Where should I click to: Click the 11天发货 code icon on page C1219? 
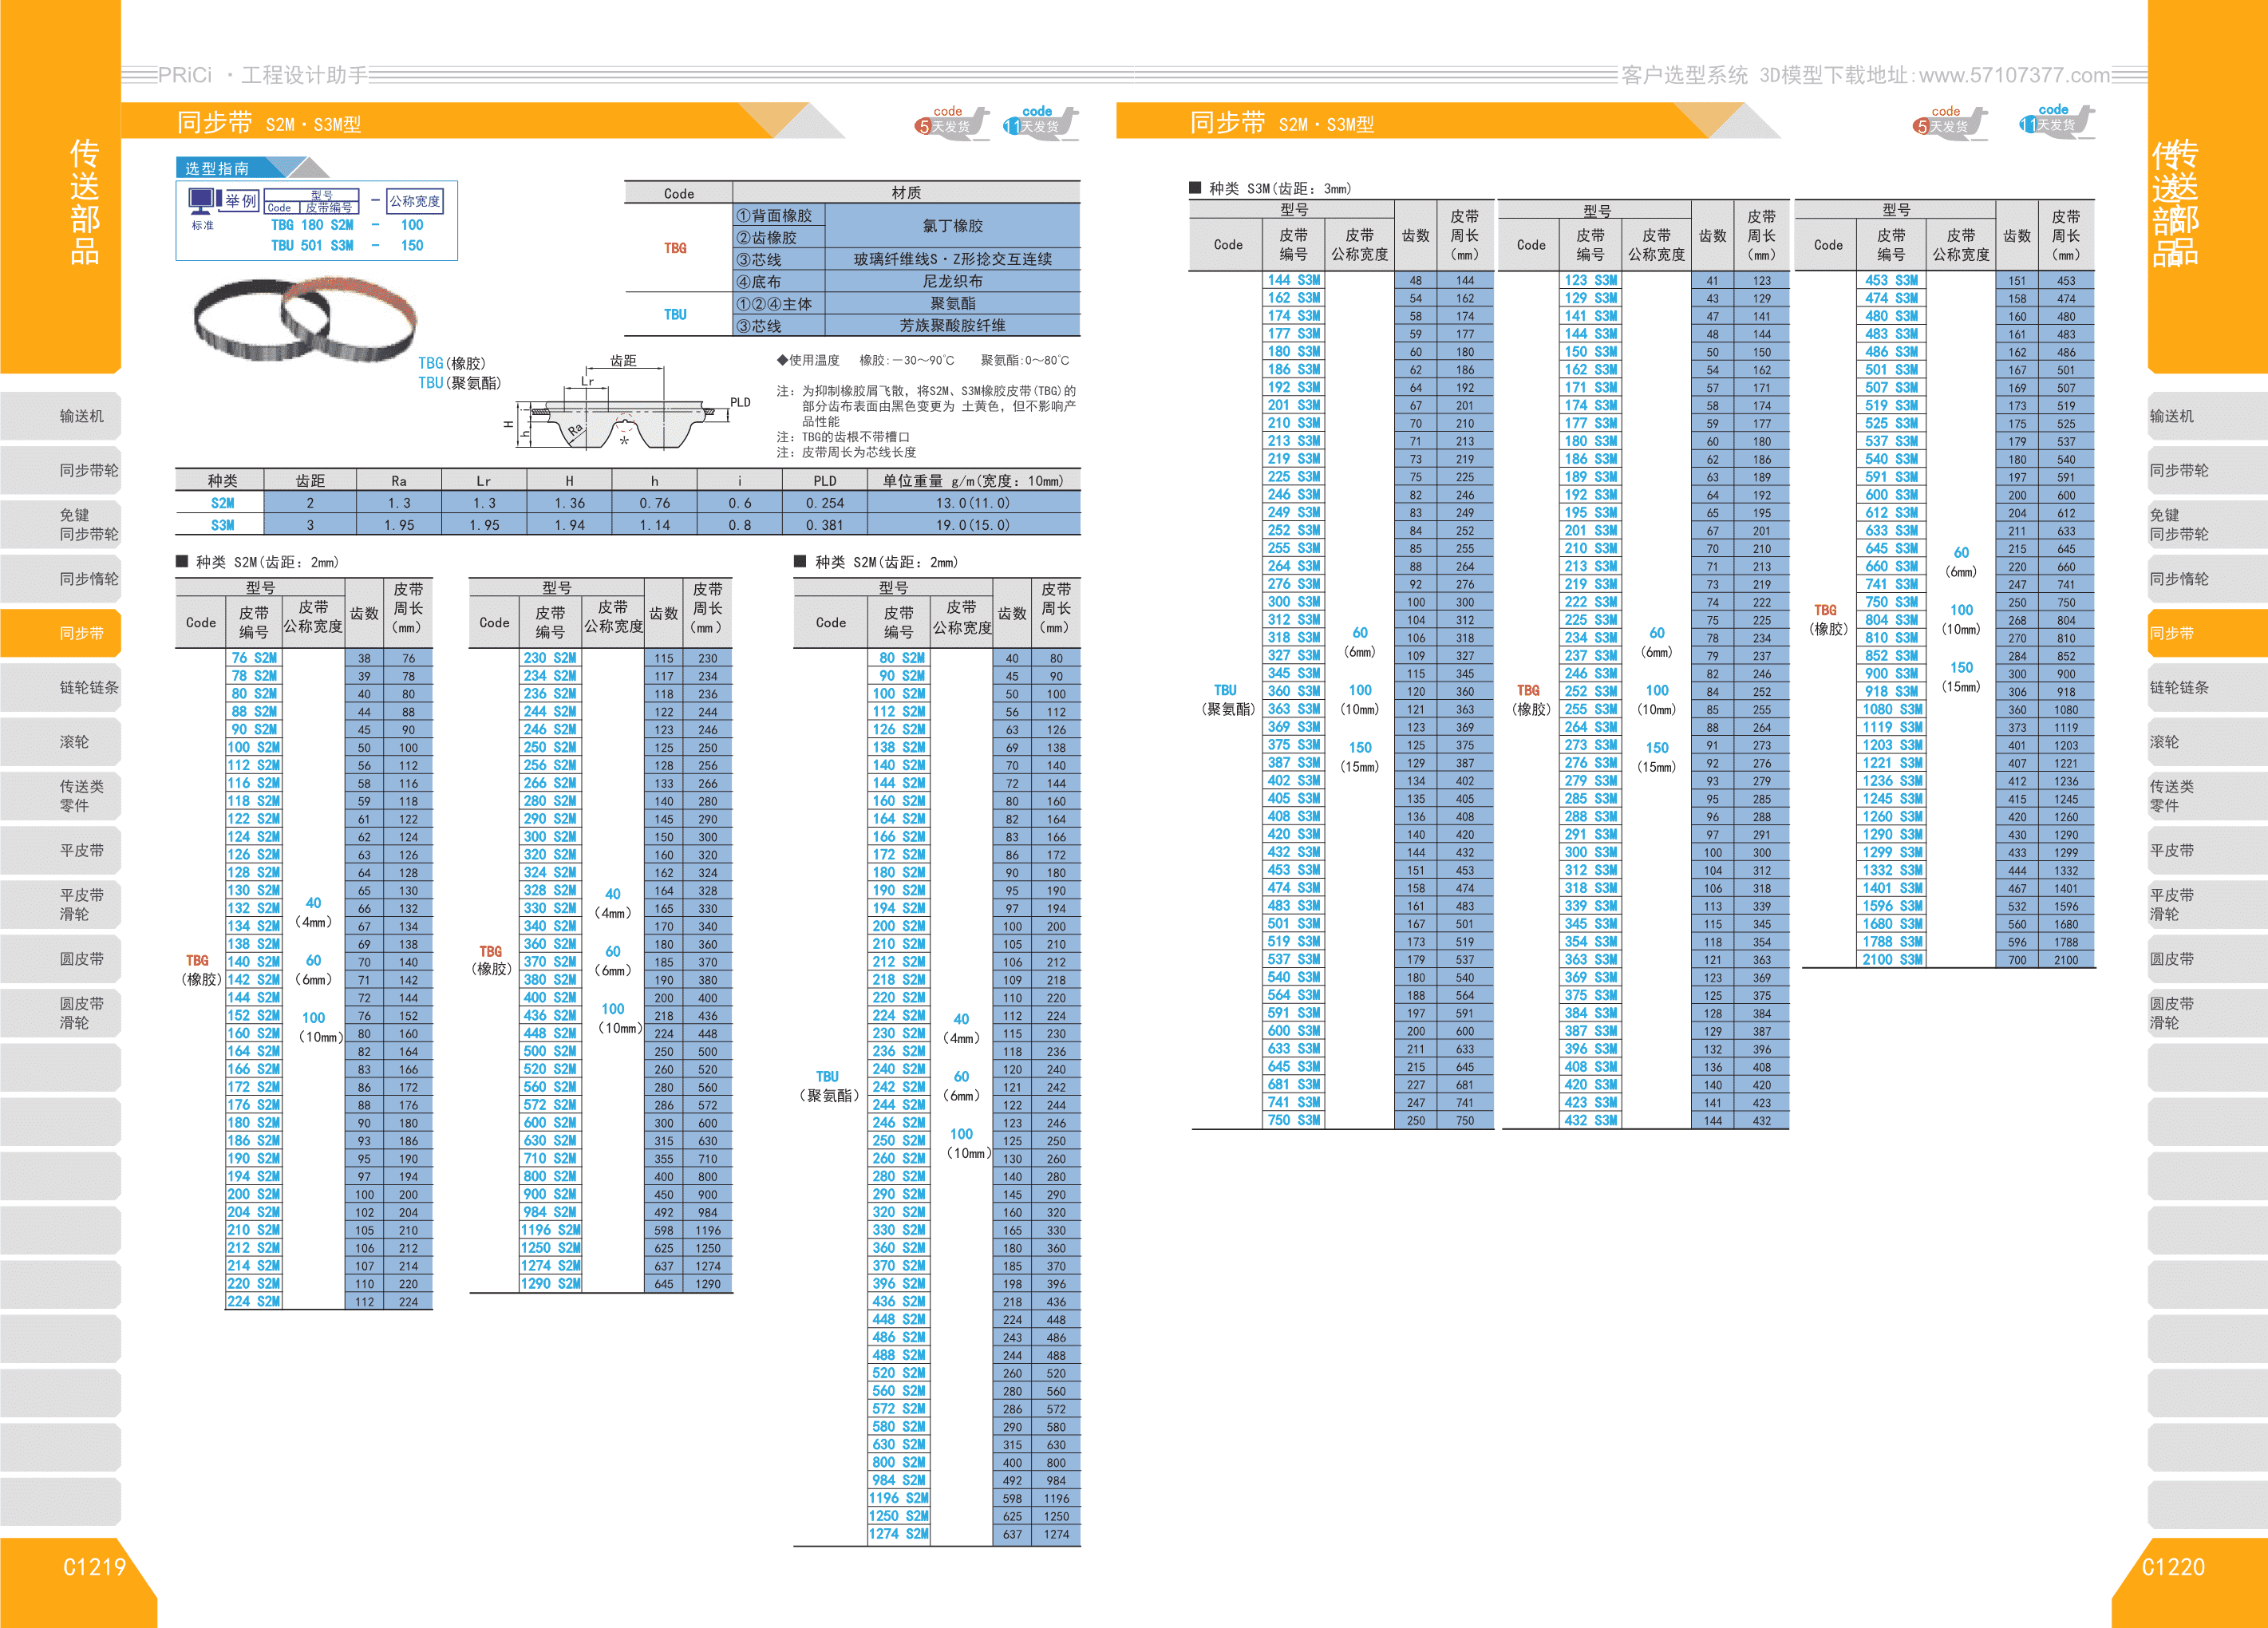tap(1041, 122)
